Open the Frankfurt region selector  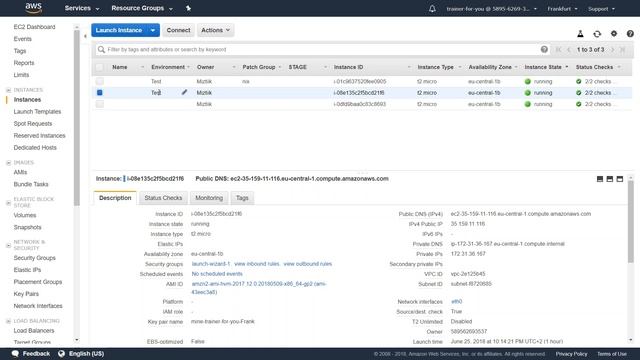pos(562,9)
